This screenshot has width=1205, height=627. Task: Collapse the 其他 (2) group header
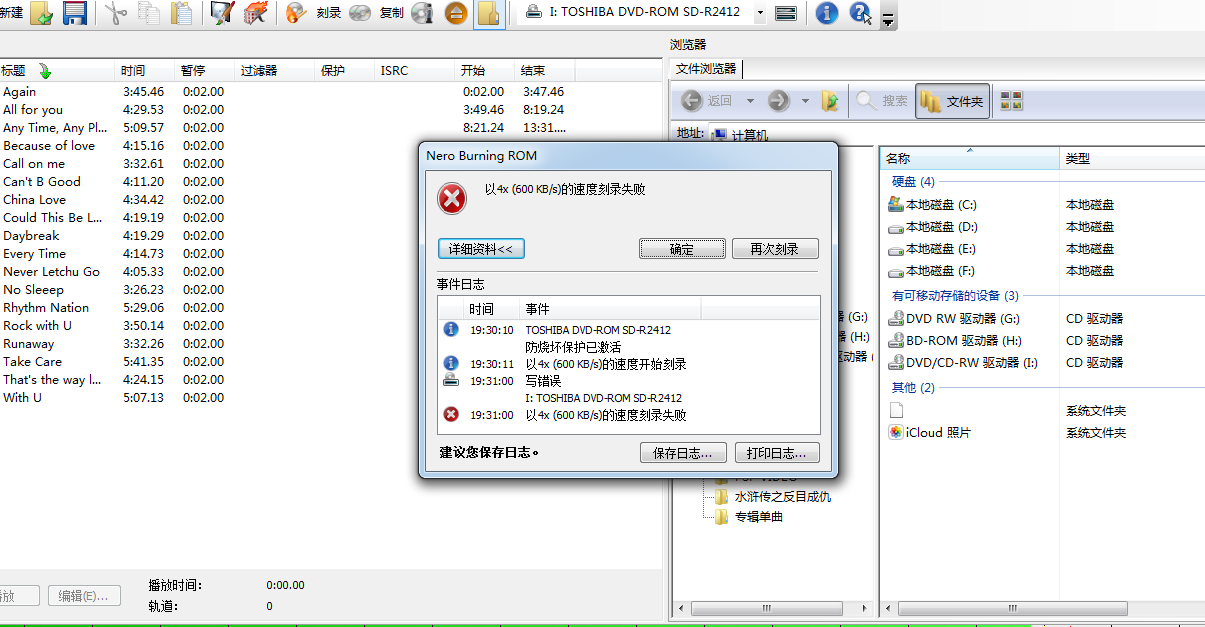[x=913, y=388]
